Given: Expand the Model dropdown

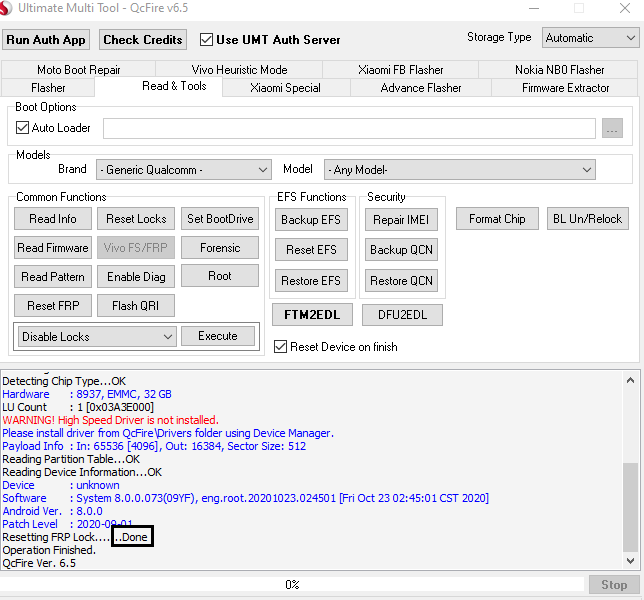Looking at the screenshot, I should pos(460,170).
